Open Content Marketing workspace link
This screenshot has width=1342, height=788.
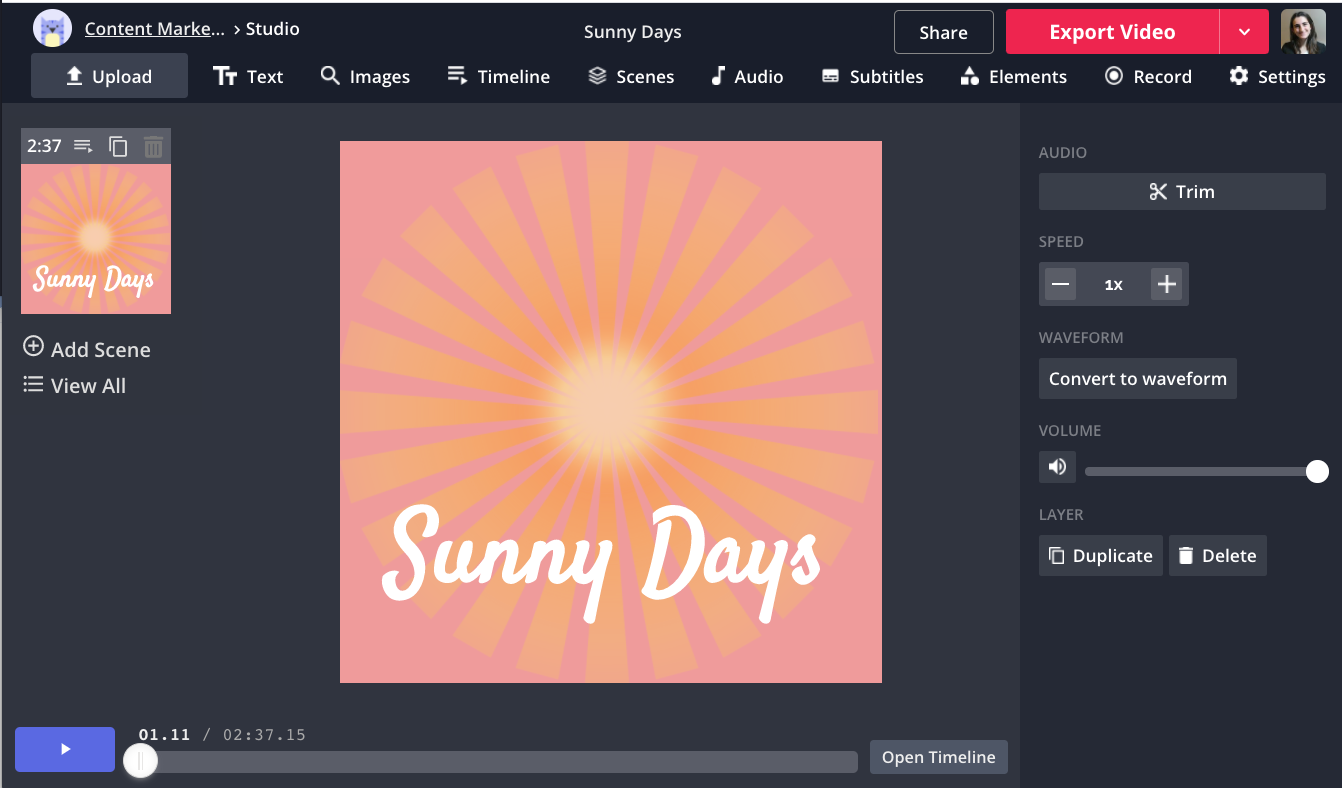click(155, 29)
